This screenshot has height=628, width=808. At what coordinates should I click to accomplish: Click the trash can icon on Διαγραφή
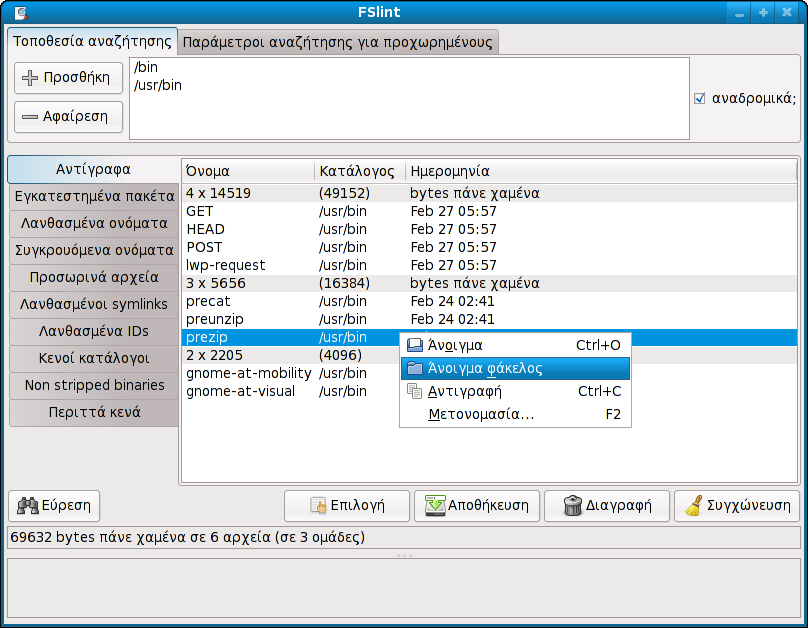573,506
